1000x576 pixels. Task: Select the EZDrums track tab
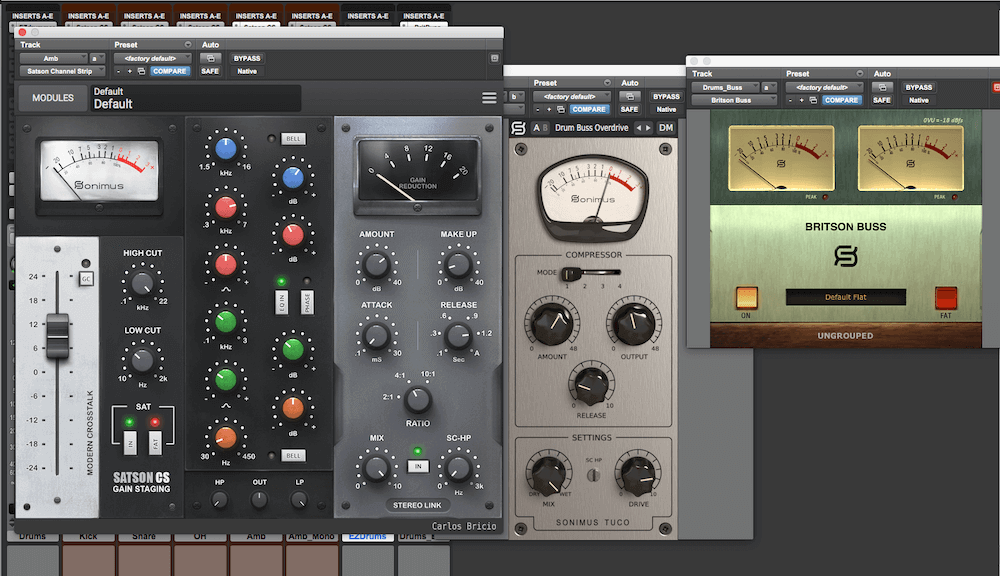366,537
